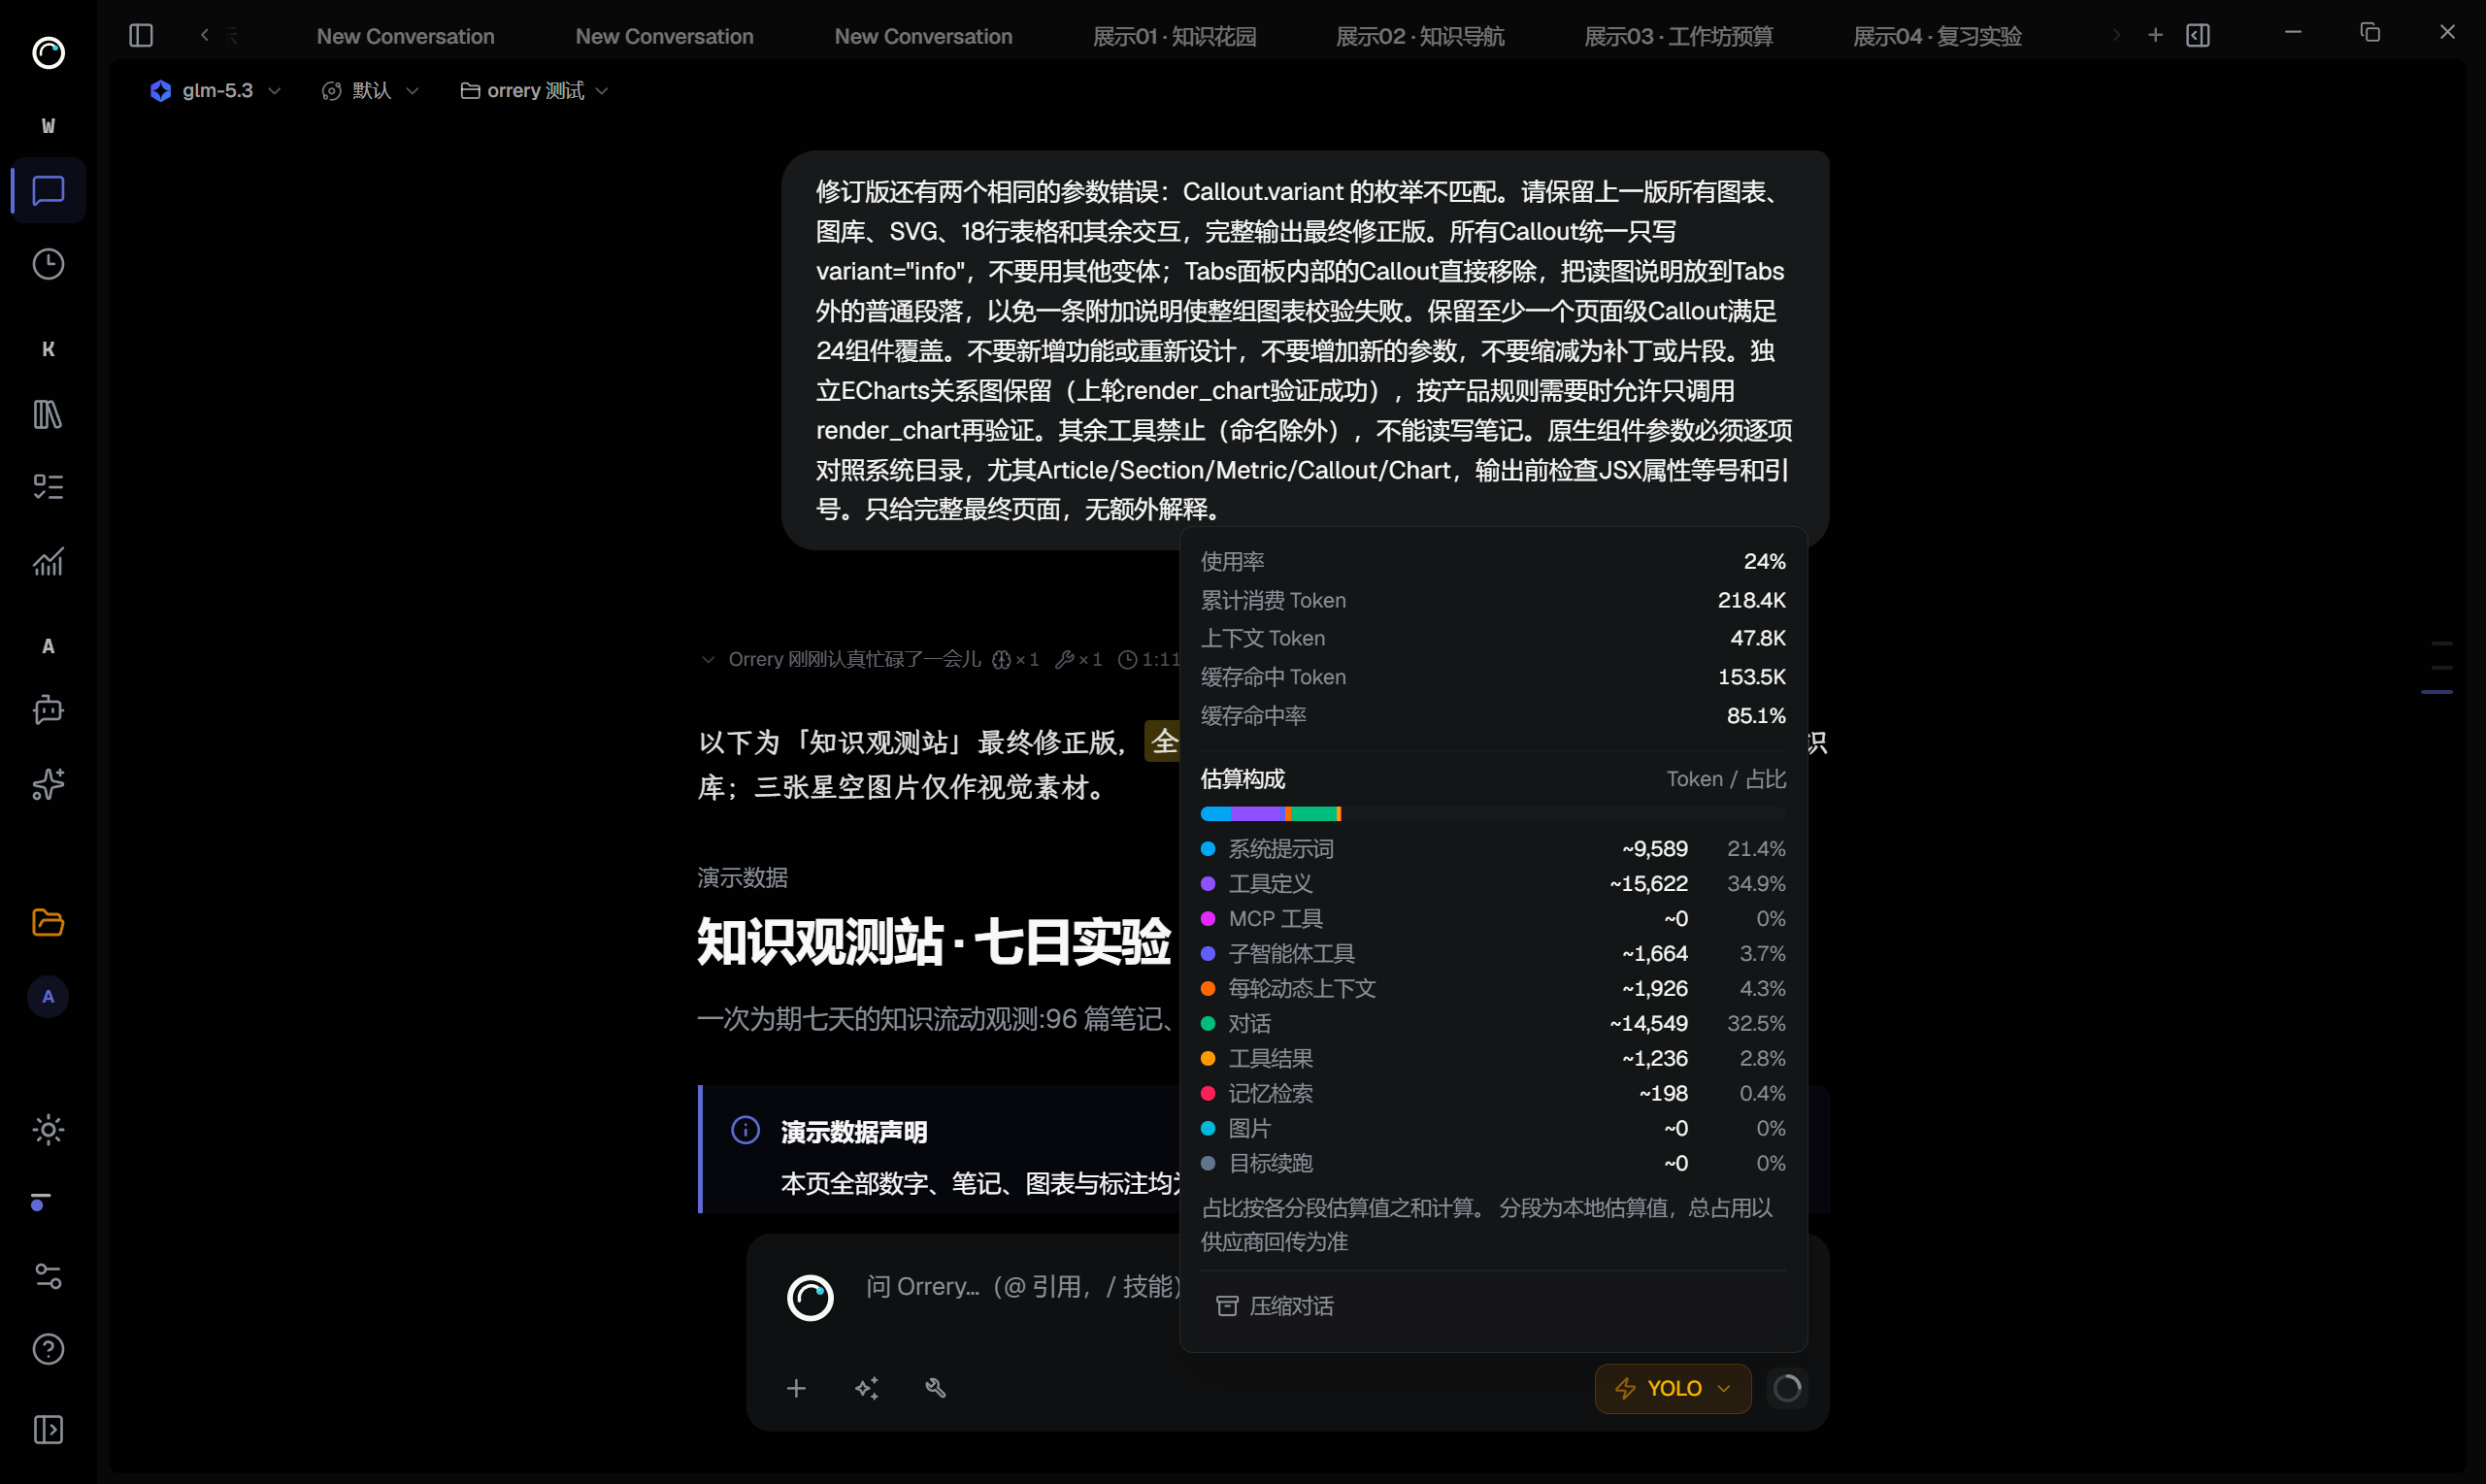The width and height of the screenshot is (2486, 1484).
Task: Click the user message bubble about Callout.variant
Action: pos(1305,350)
